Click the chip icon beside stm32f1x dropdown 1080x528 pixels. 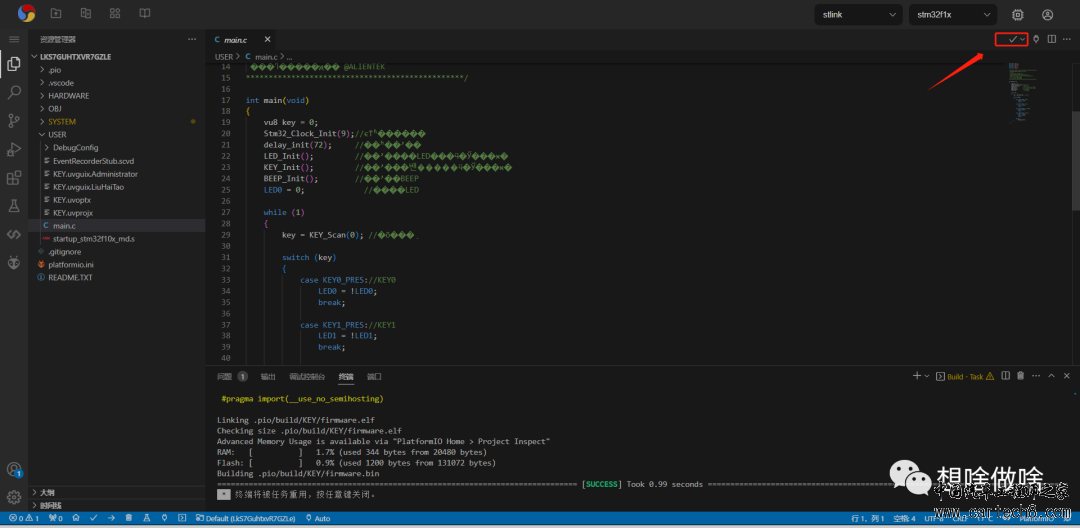[1017, 14]
